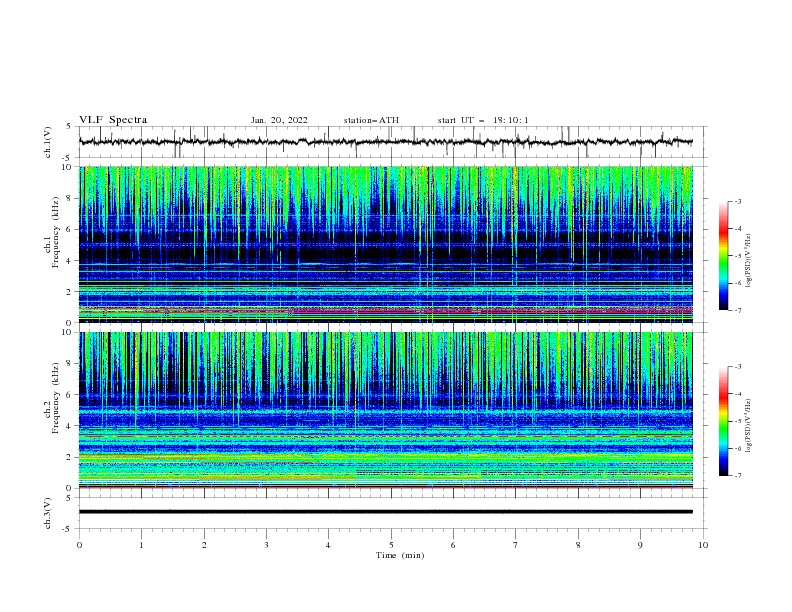Click the ch.1 spectrogram panel
The image size is (792, 612).
pyautogui.click(x=386, y=244)
